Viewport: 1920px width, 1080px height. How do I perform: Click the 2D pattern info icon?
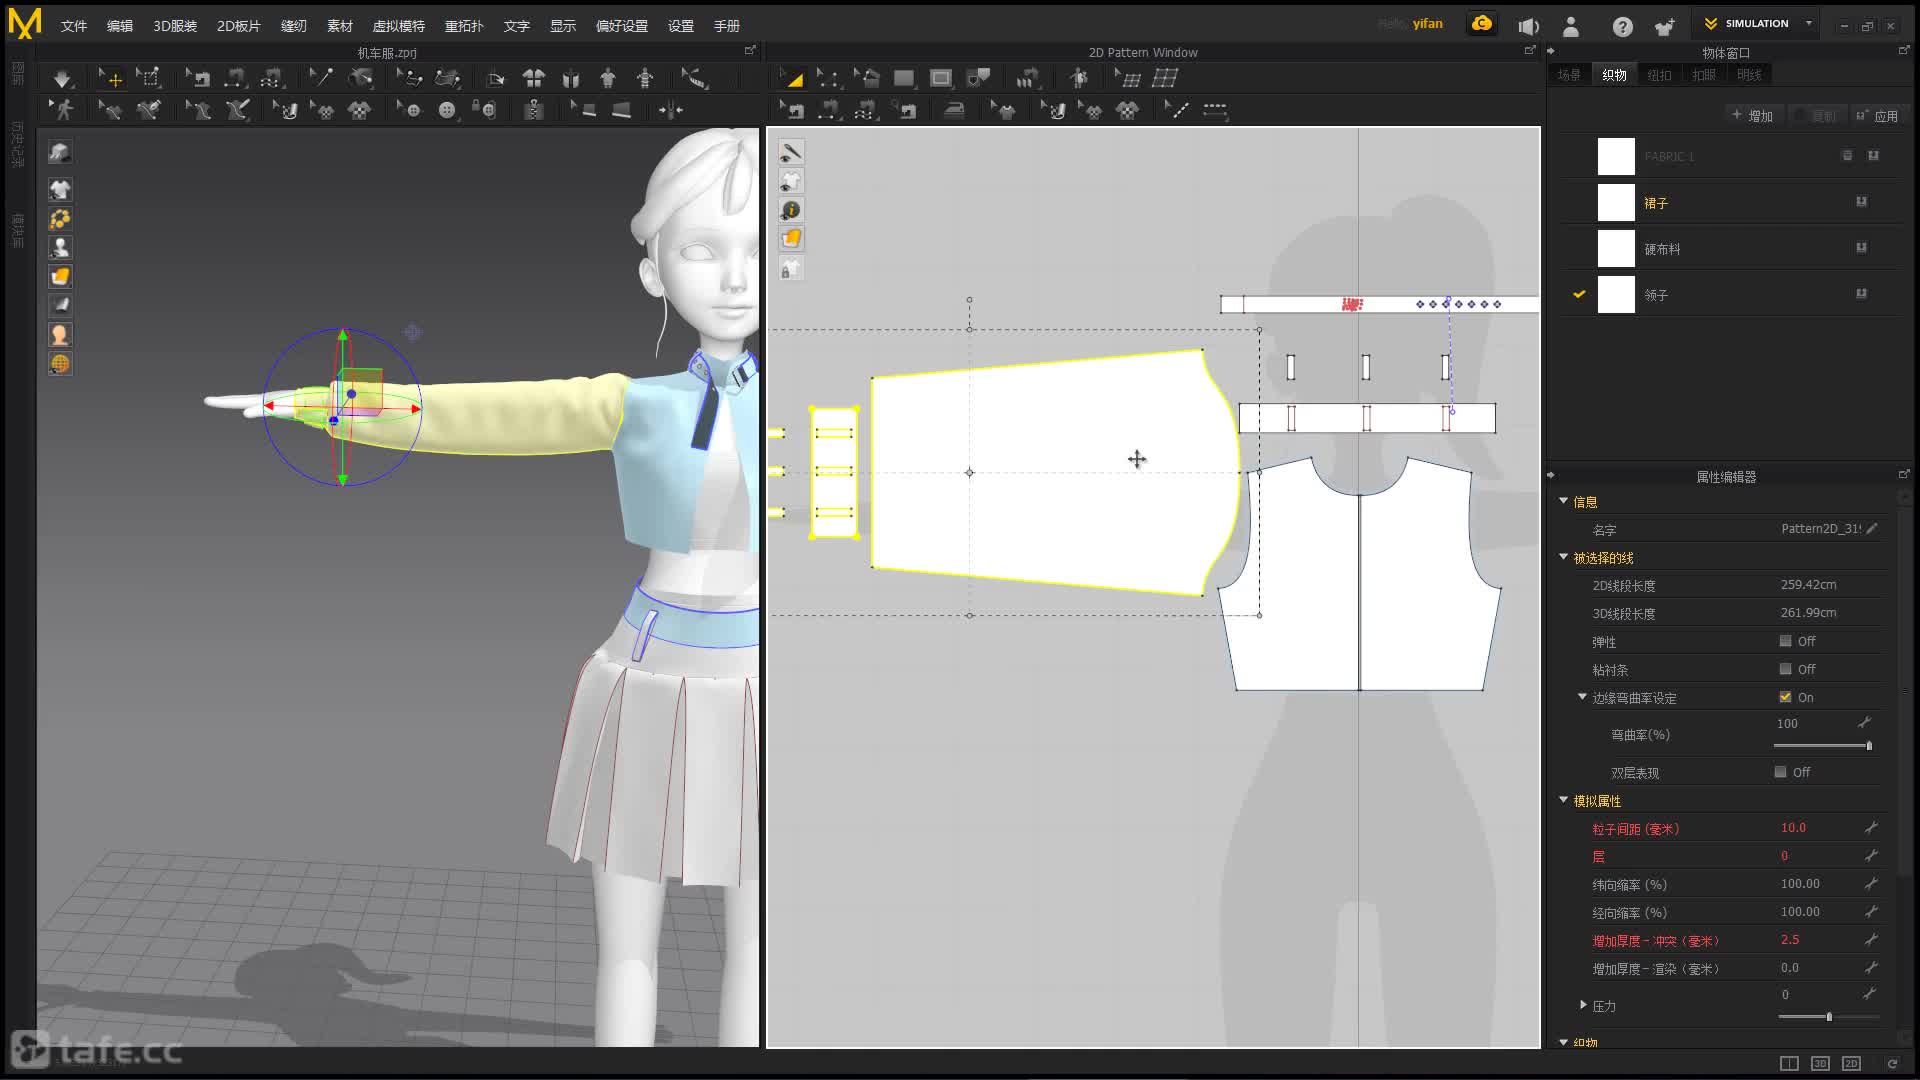(791, 210)
